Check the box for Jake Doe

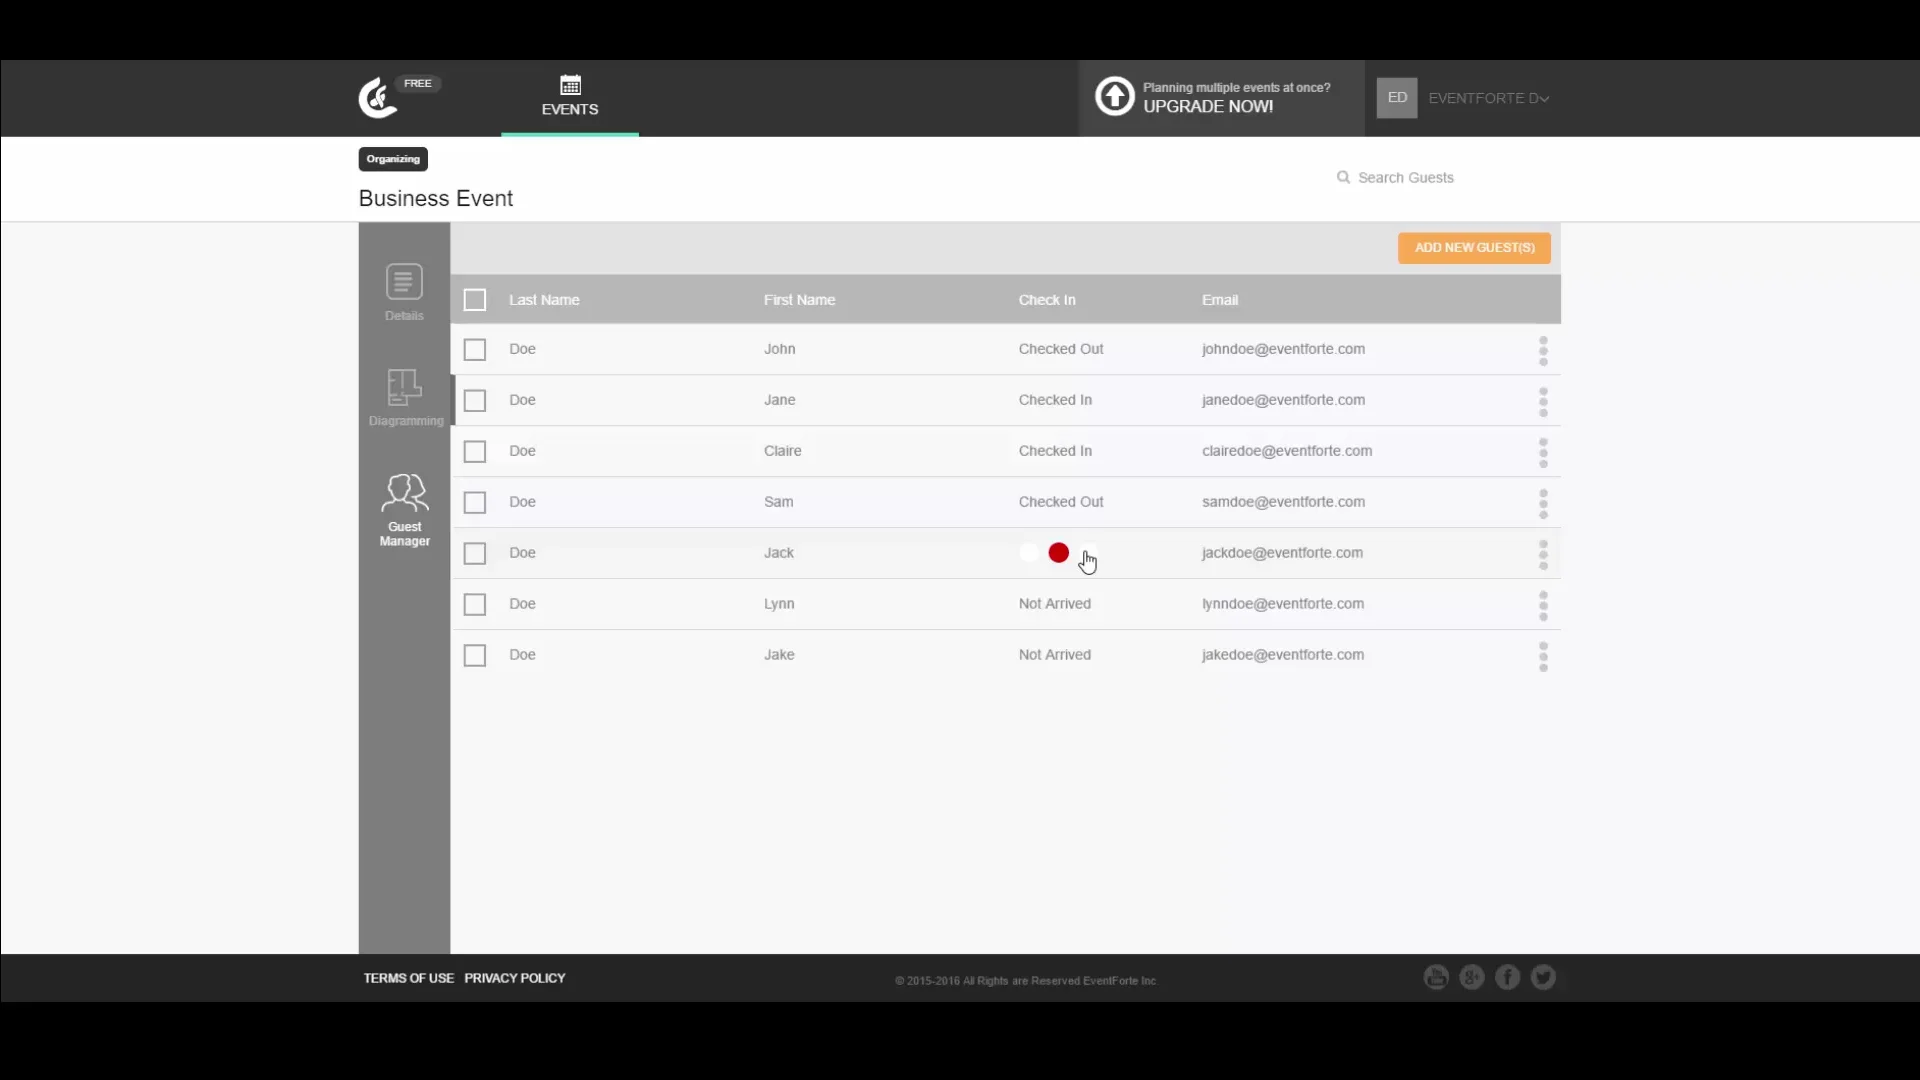[x=475, y=656]
